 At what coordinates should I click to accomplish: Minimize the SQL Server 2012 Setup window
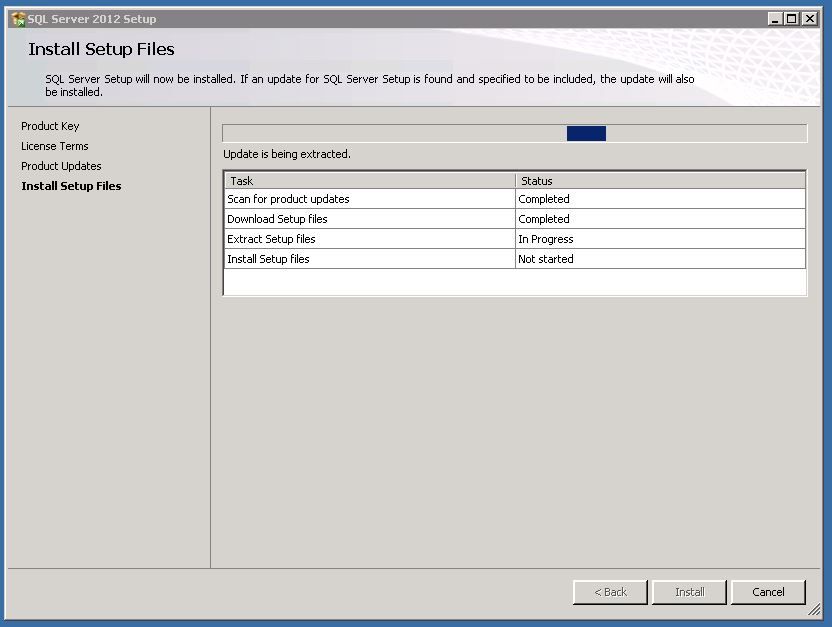click(x=776, y=19)
